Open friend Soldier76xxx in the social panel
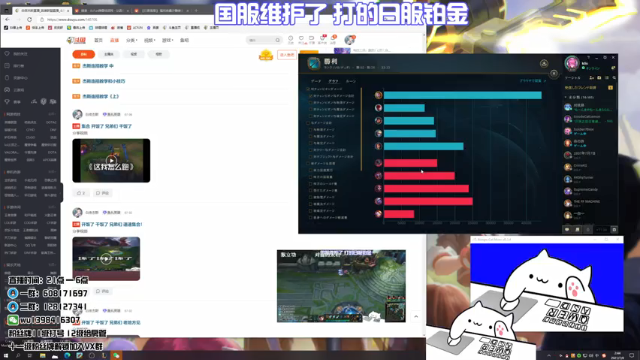The image size is (640, 360). 590,131
